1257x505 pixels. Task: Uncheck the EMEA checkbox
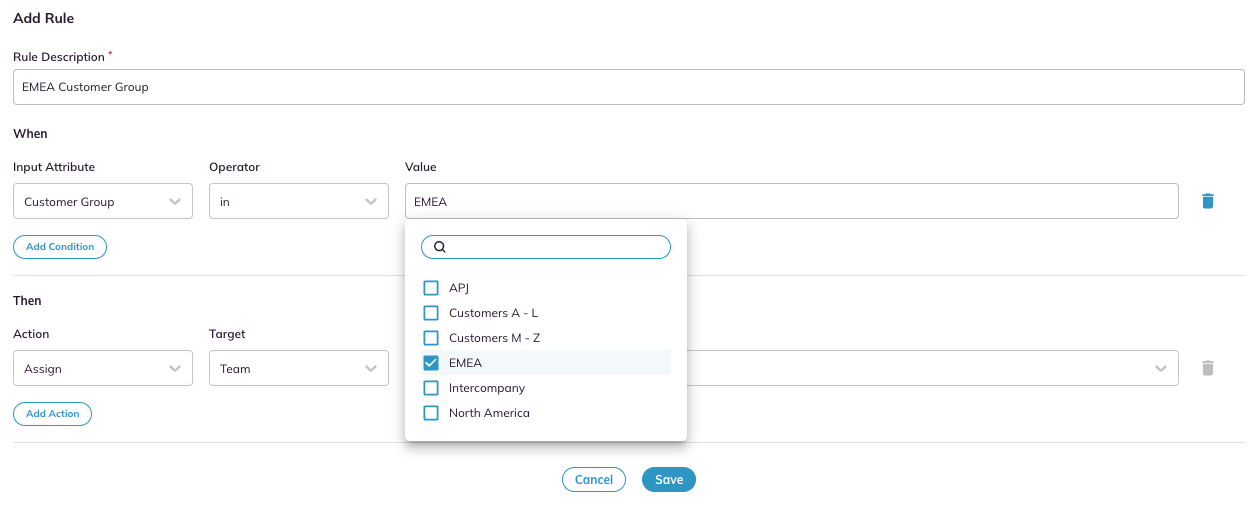[x=431, y=363]
